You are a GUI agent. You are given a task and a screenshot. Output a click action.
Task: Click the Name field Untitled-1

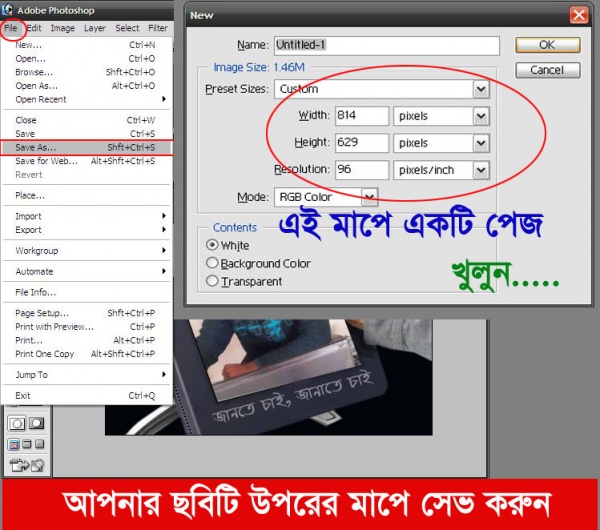(x=387, y=46)
